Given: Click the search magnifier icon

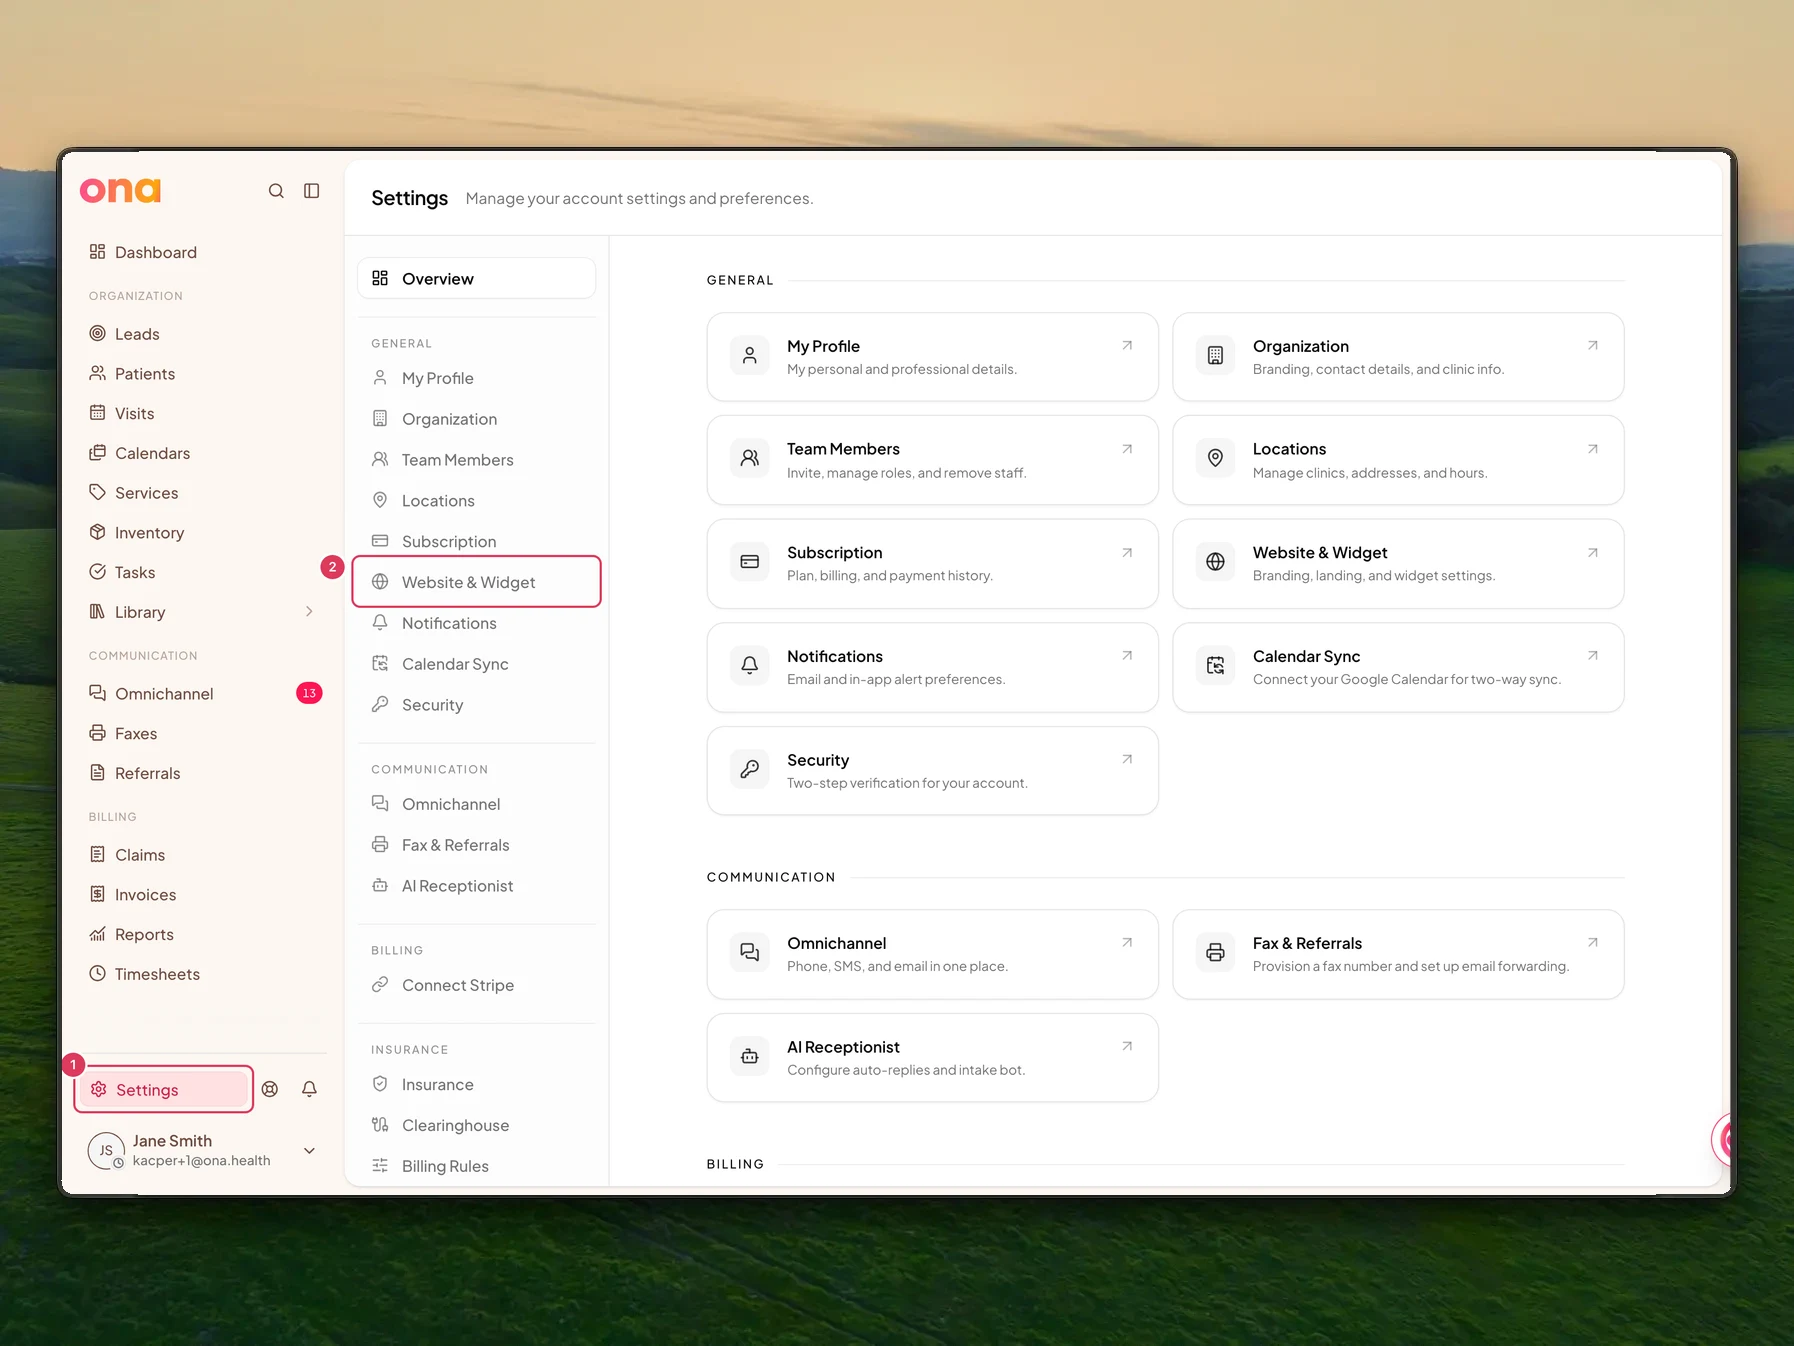Looking at the screenshot, I should coord(276,191).
